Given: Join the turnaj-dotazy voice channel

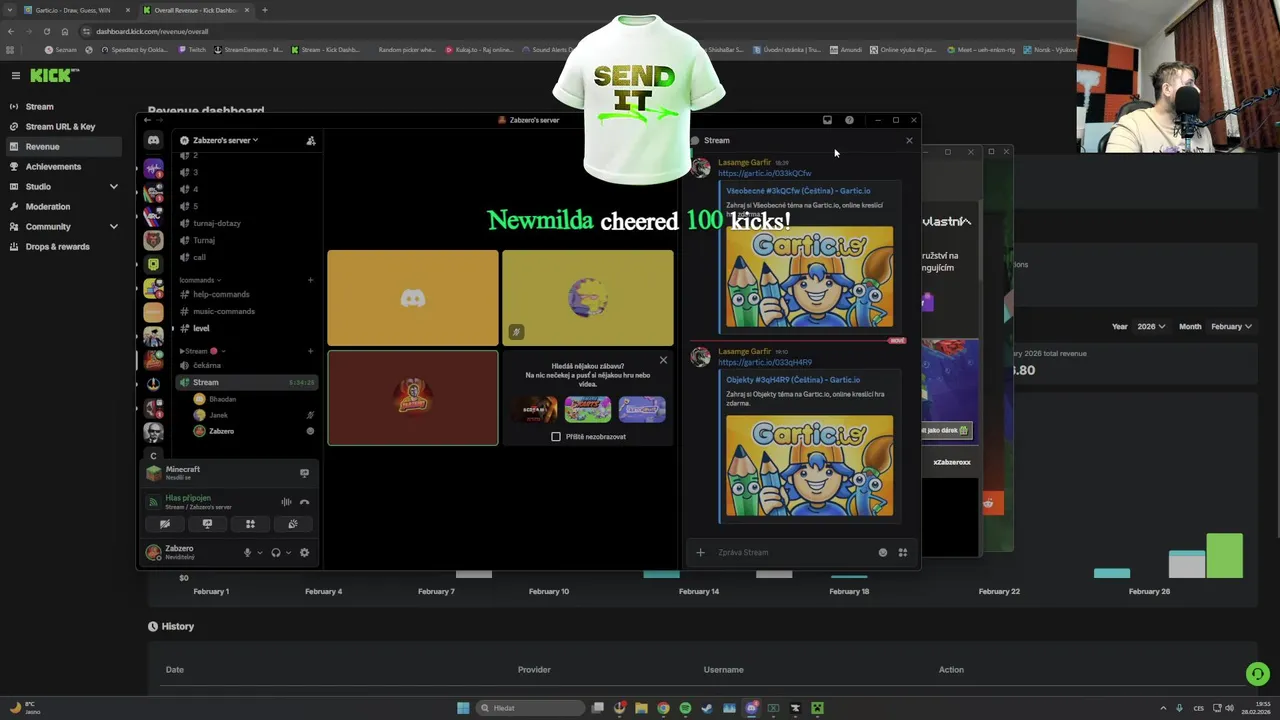Looking at the screenshot, I should [246, 223].
